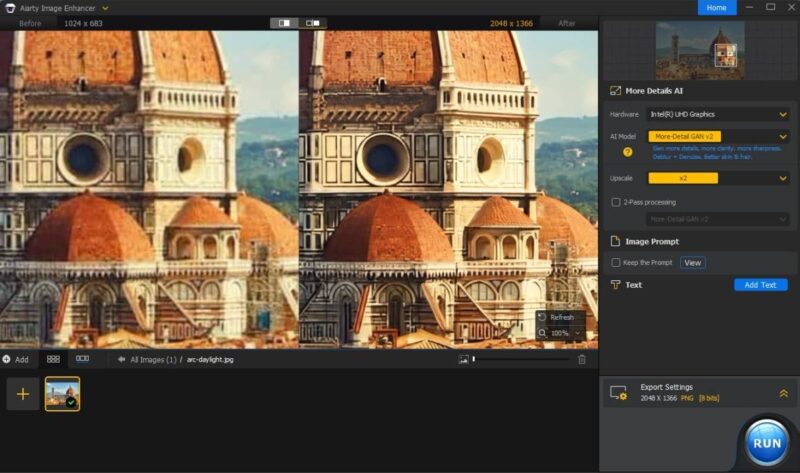Image resolution: width=800 pixels, height=473 pixels.
Task: Click the large plus add-image tile
Action: 22,394
